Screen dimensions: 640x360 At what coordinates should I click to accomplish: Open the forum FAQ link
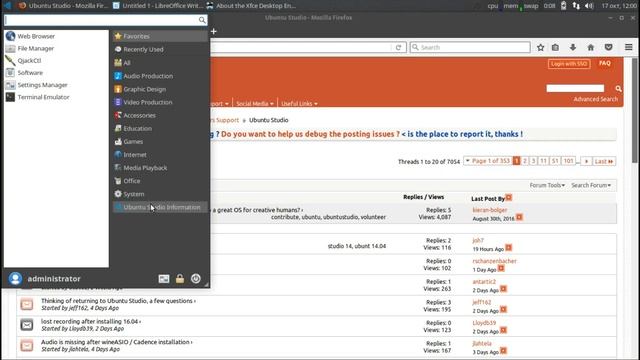pyautogui.click(x=604, y=63)
